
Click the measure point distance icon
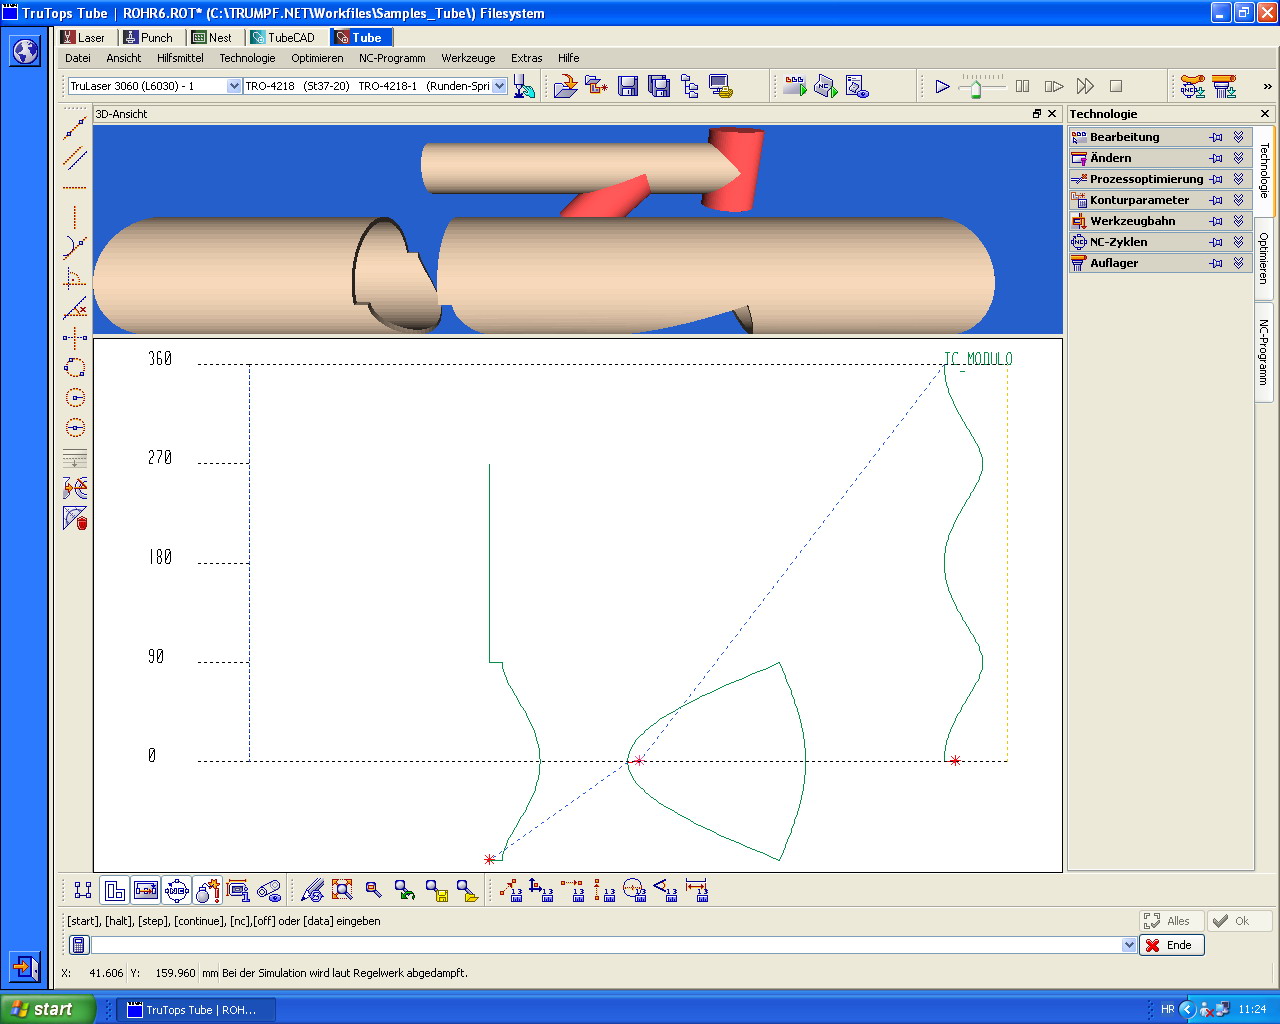[511, 890]
